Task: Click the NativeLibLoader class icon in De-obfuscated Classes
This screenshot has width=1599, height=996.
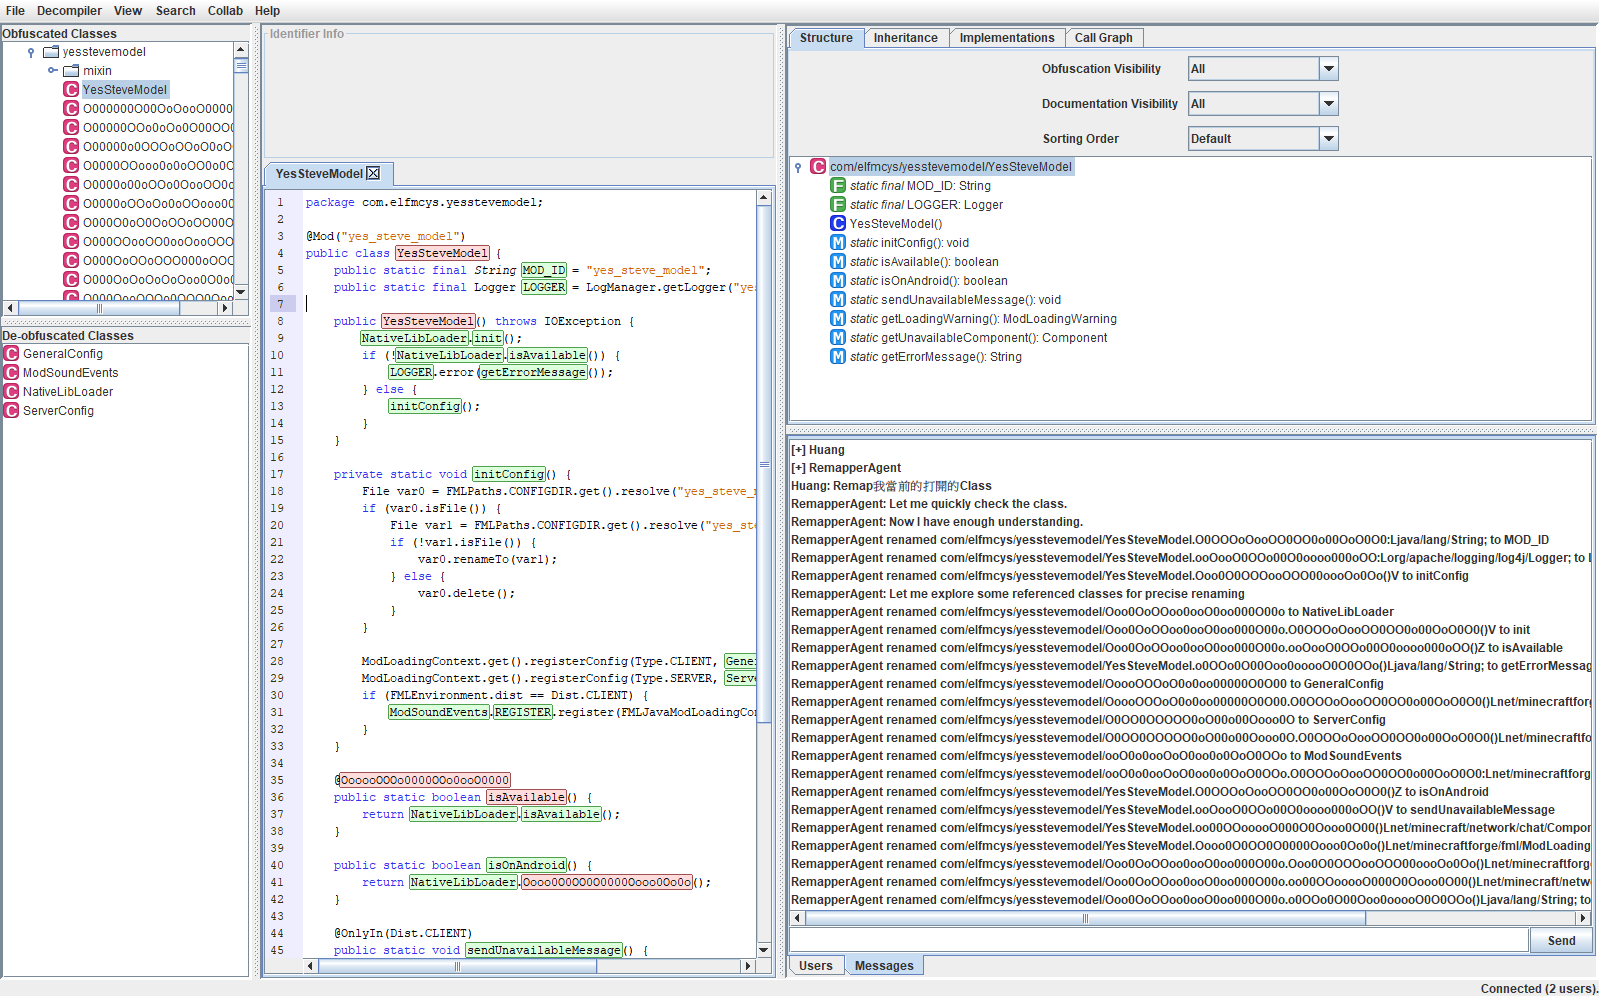Action: [x=11, y=391]
